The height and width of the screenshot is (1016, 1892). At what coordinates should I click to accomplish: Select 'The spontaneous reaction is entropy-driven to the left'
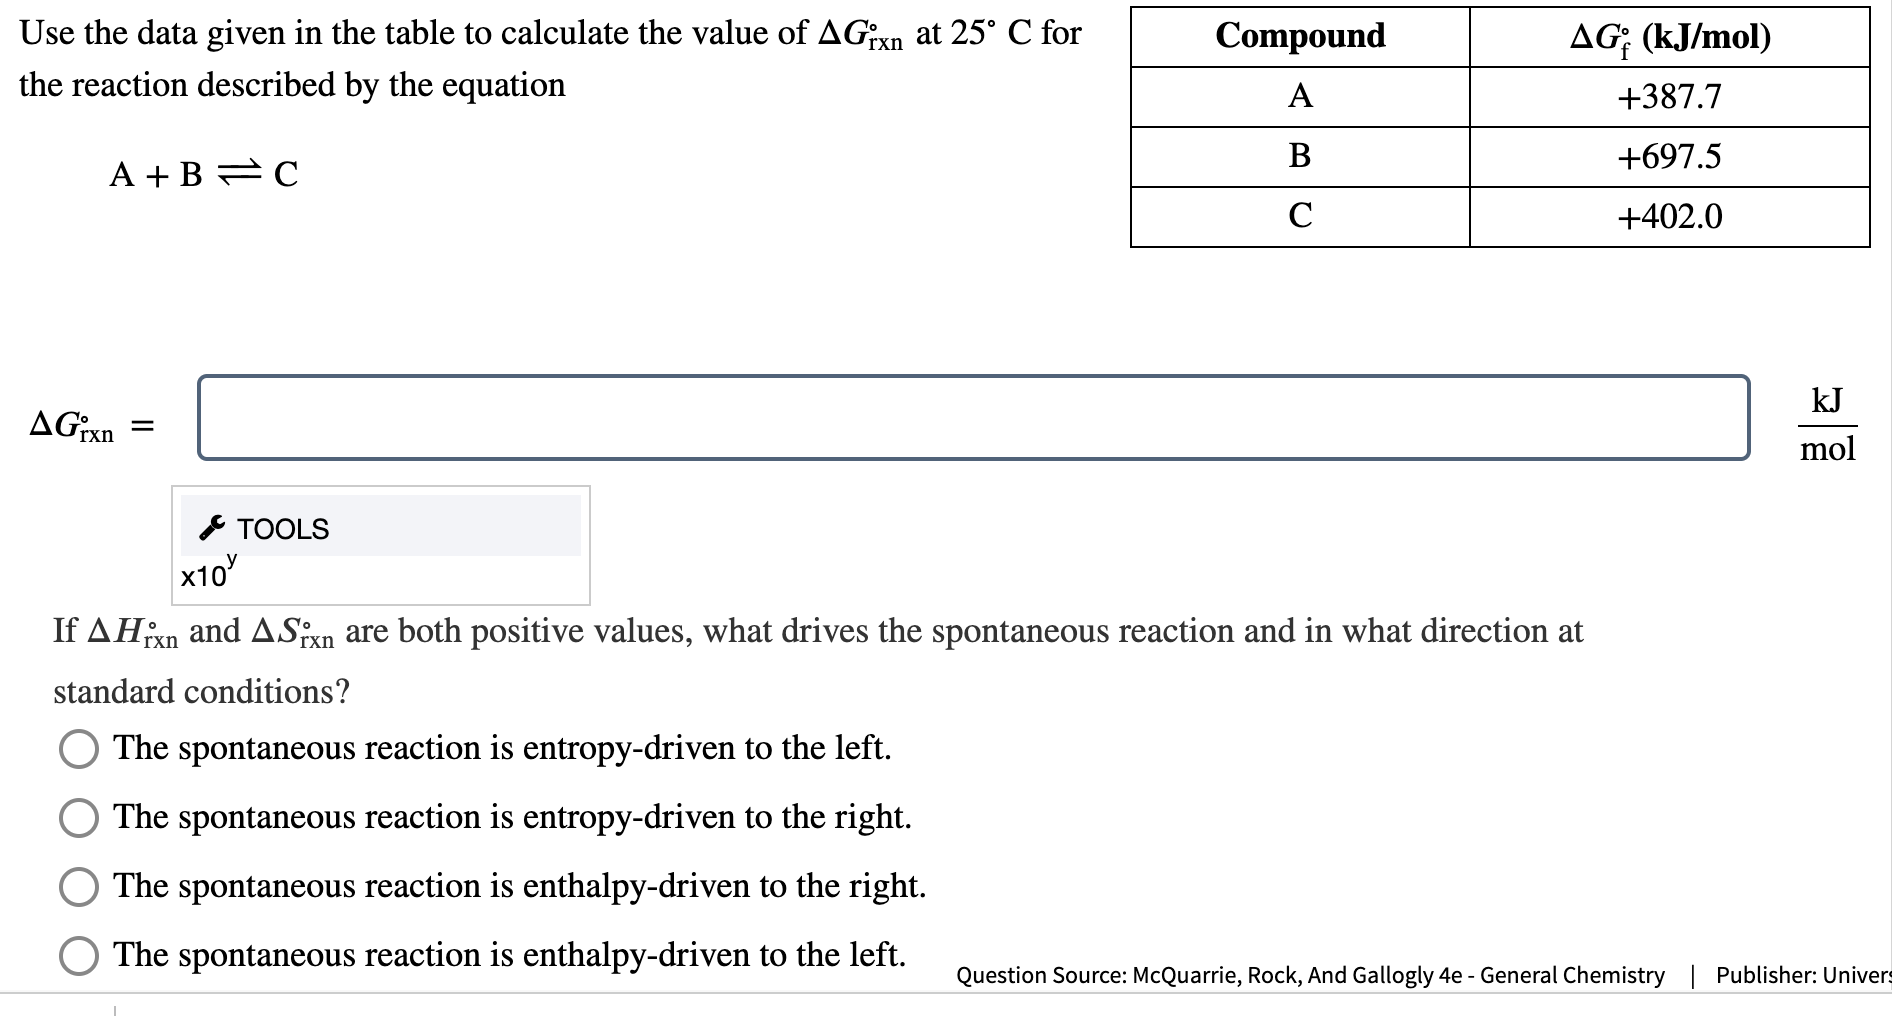[x=79, y=749]
